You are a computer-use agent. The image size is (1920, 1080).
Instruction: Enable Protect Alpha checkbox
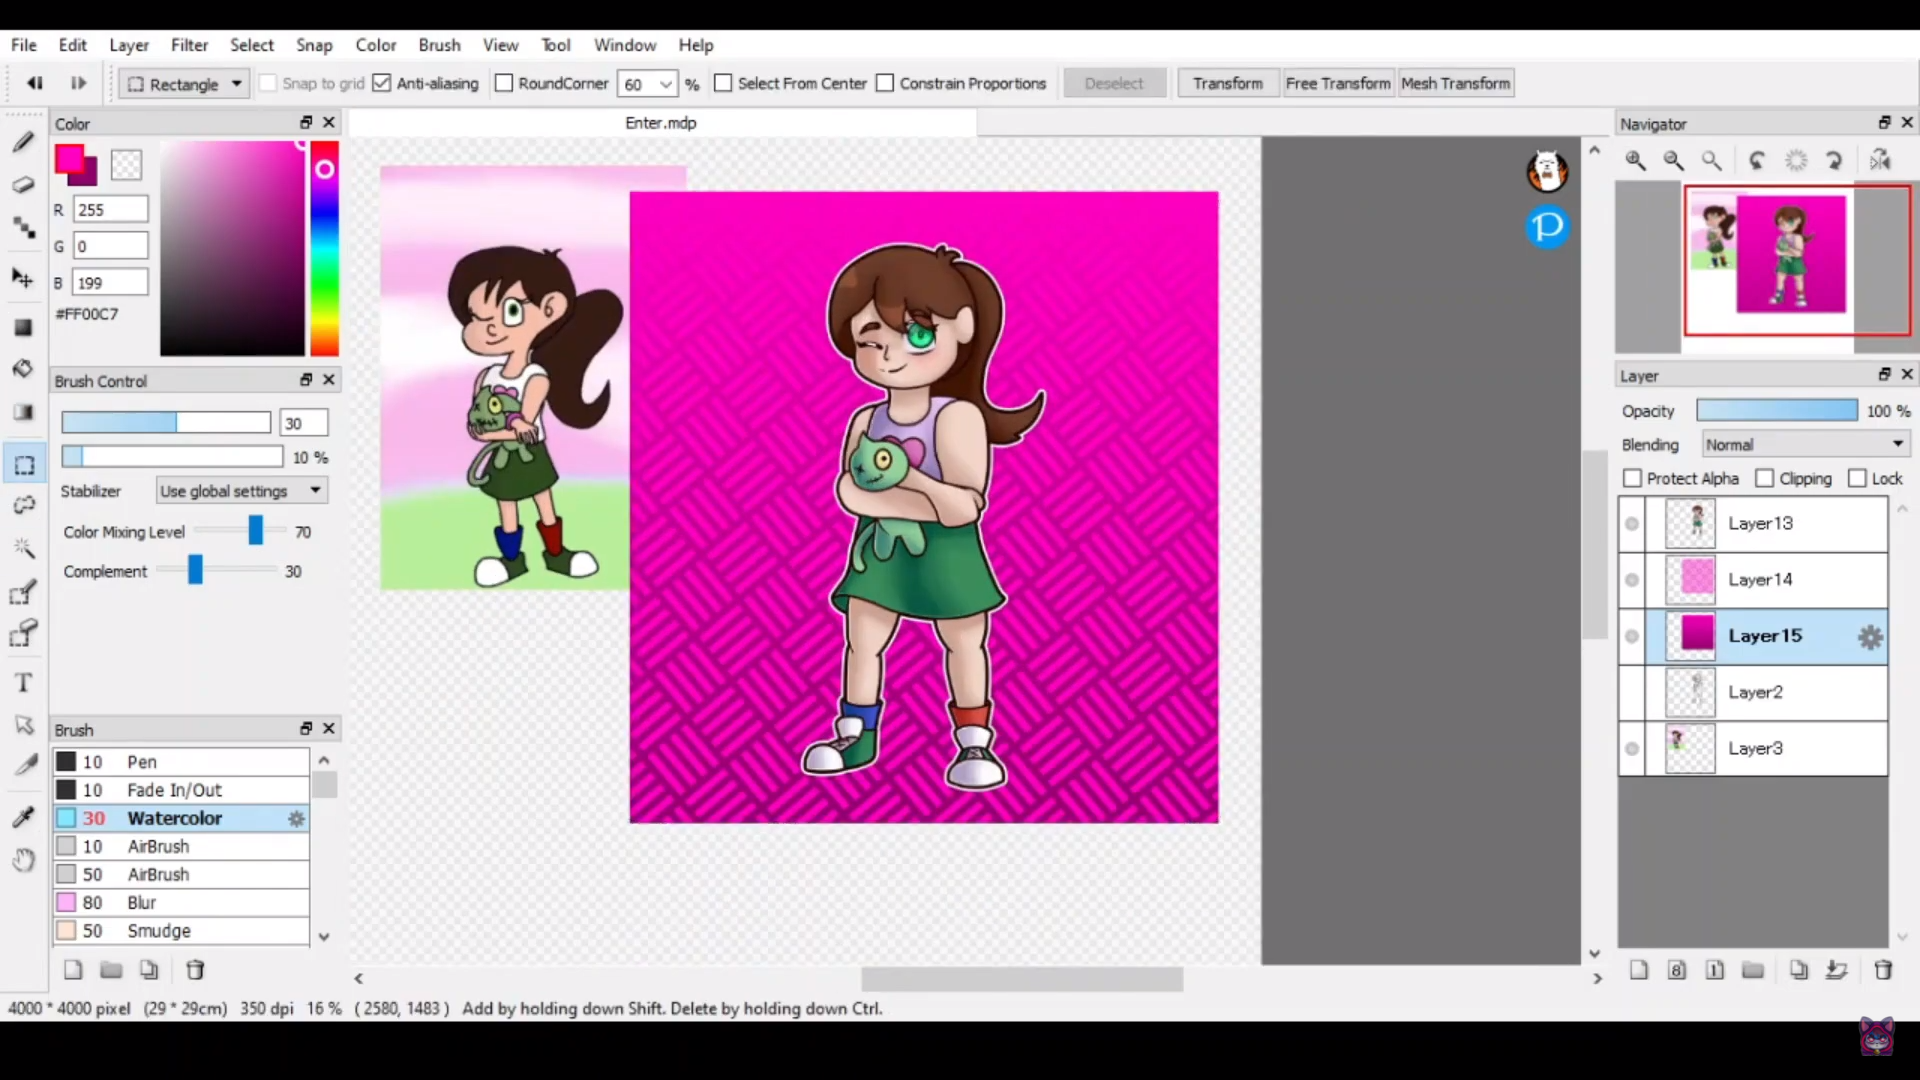[x=1633, y=479]
